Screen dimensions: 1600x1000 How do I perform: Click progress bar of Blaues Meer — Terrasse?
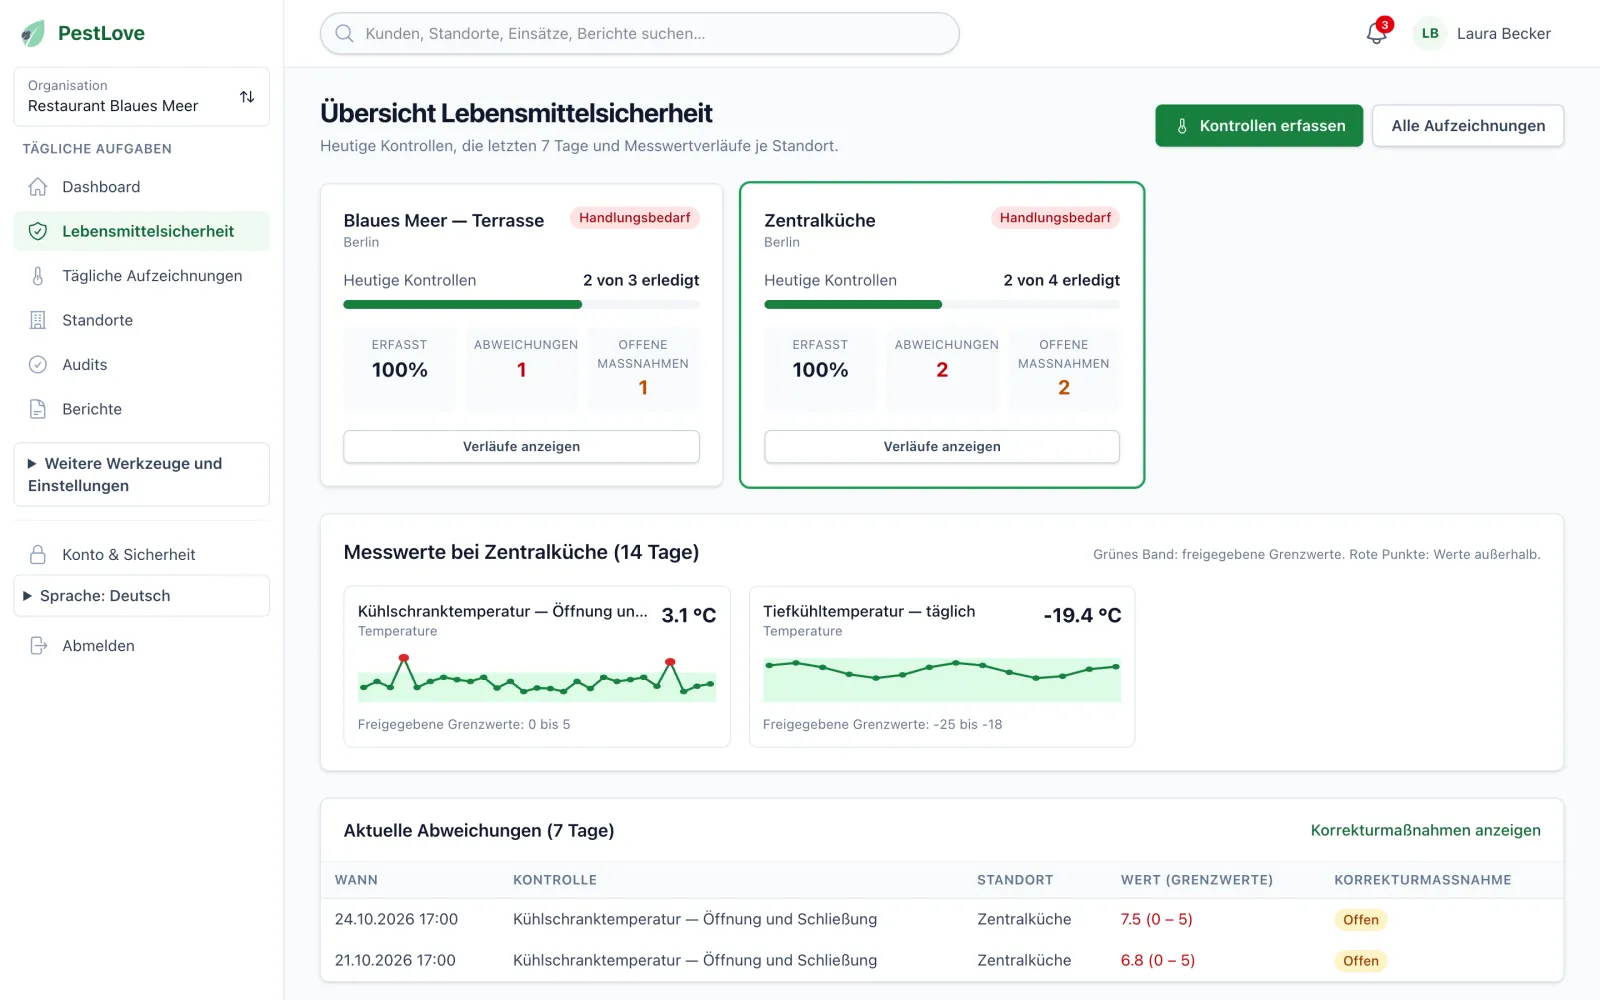[521, 305]
